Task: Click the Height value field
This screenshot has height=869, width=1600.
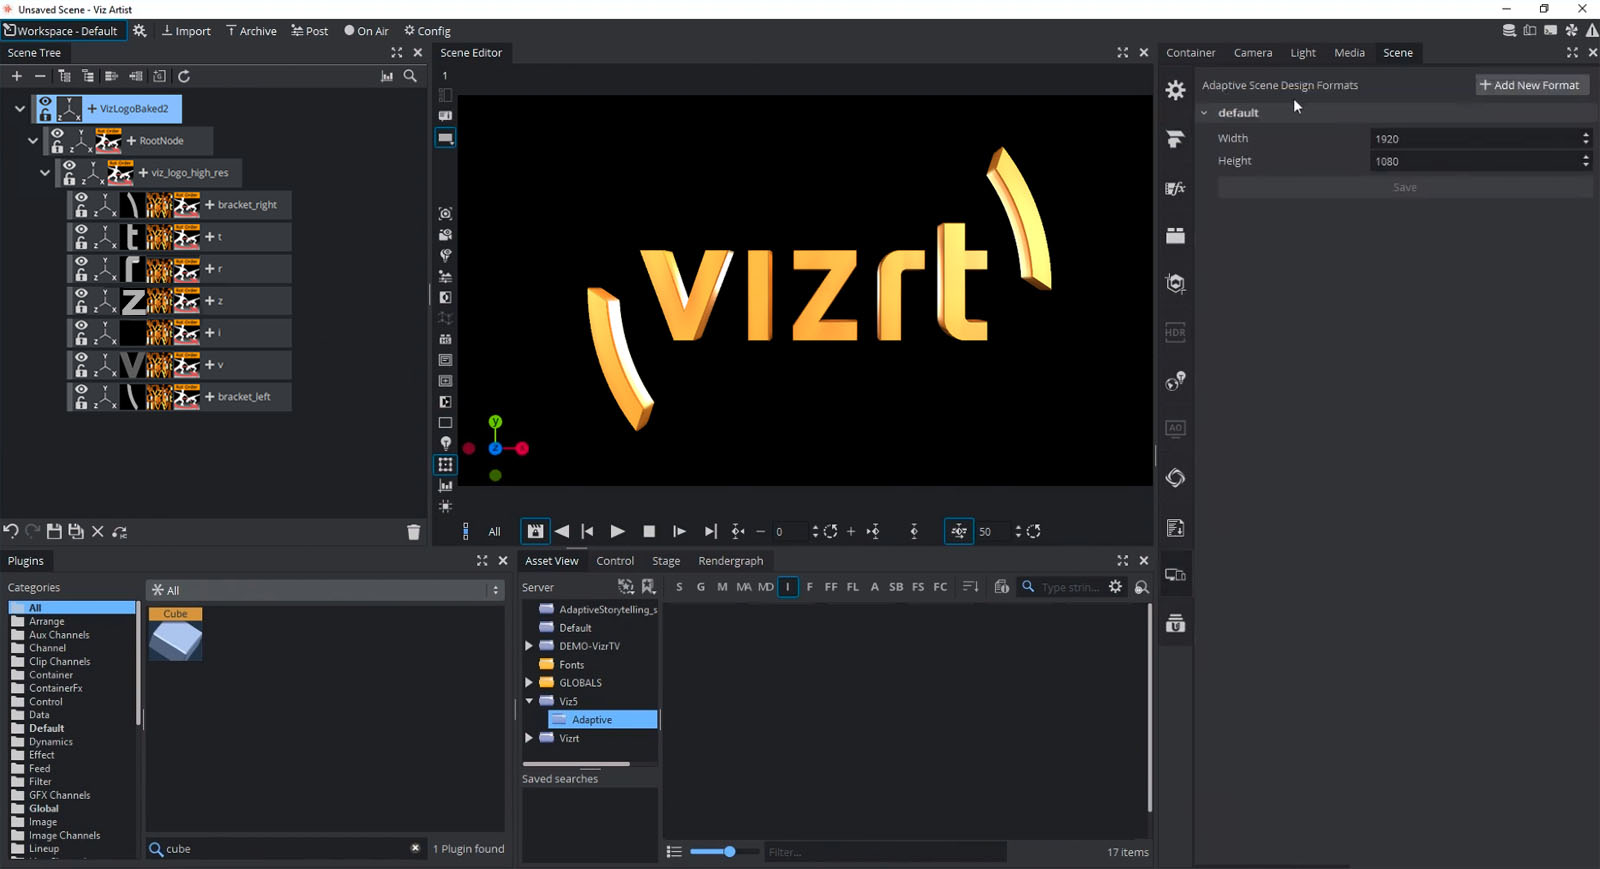Action: point(1473,161)
